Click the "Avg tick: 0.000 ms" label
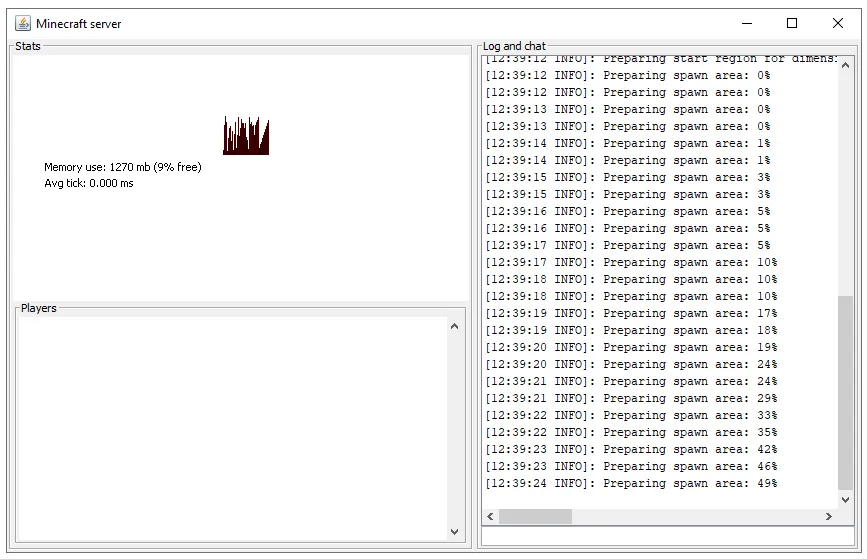 point(88,184)
